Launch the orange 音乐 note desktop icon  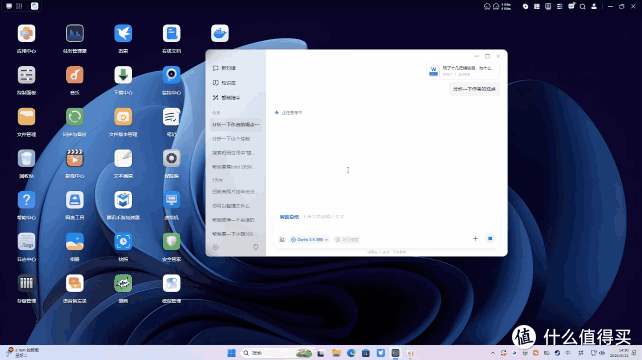click(75, 75)
